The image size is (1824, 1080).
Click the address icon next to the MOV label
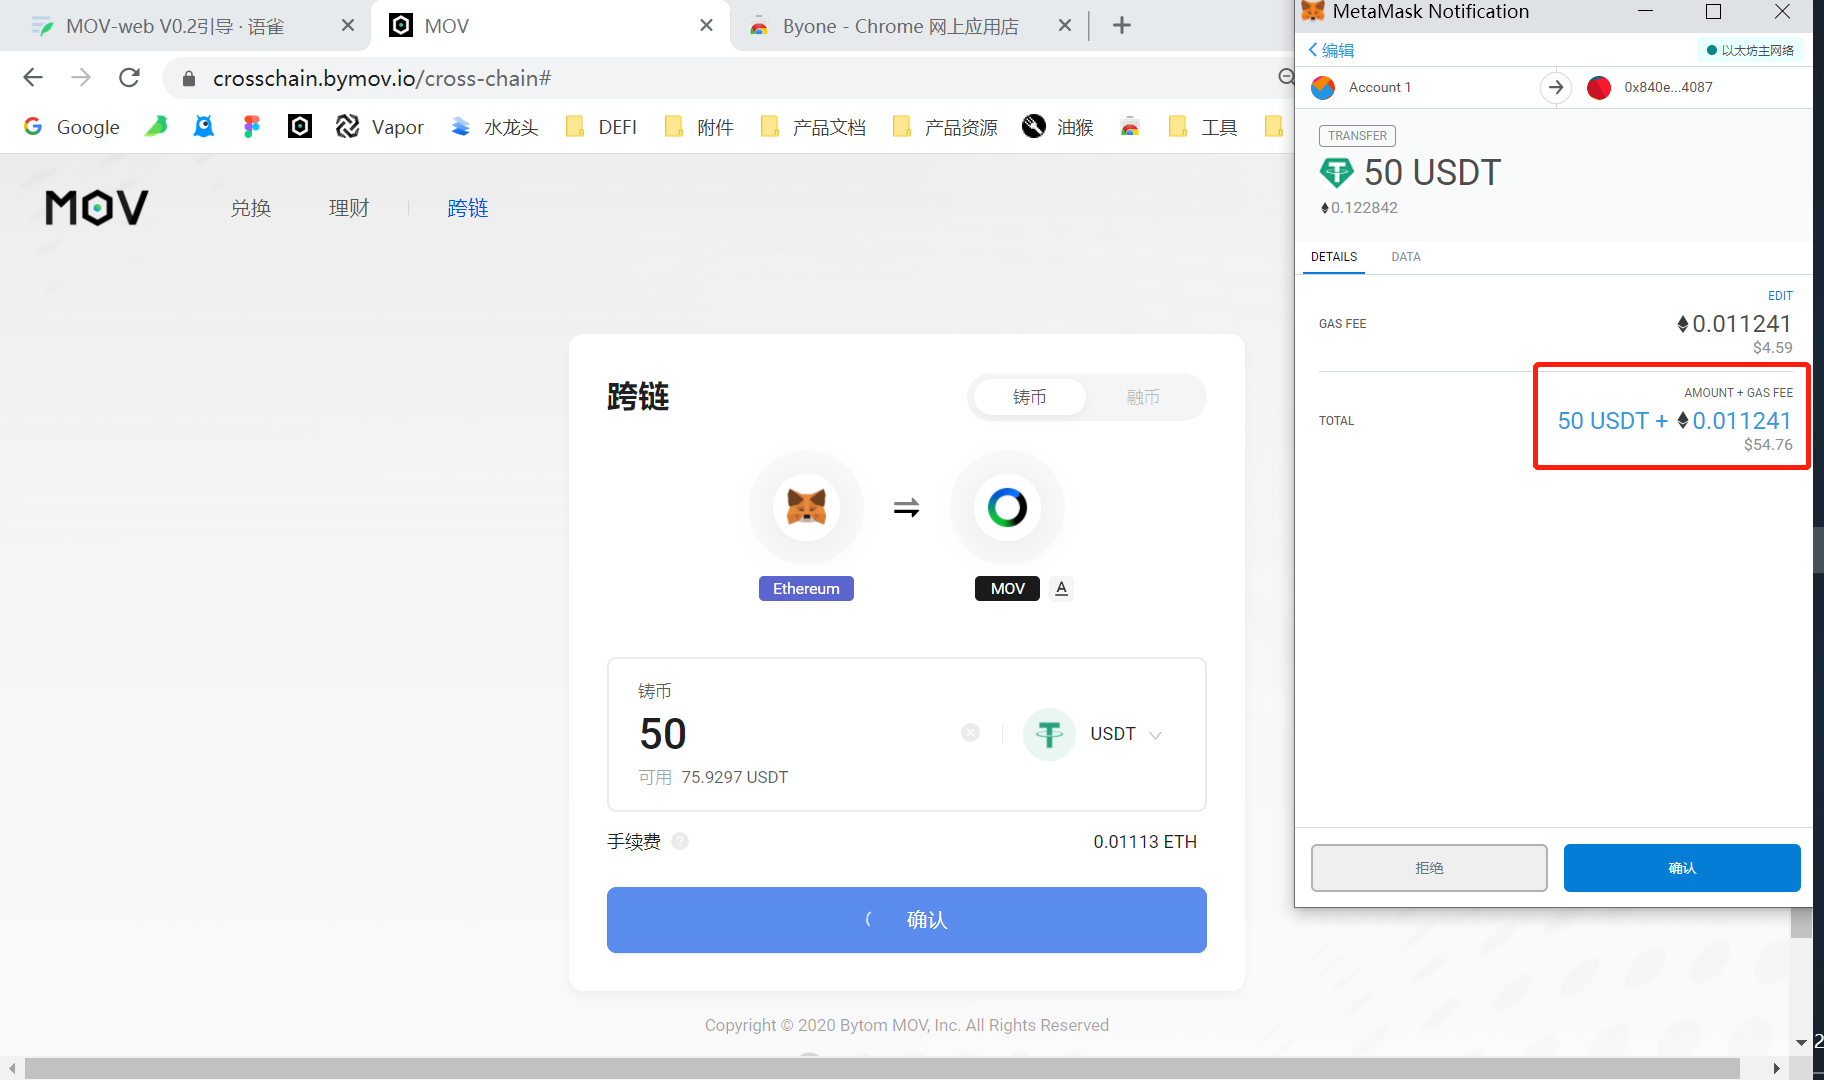pyautogui.click(x=1062, y=588)
